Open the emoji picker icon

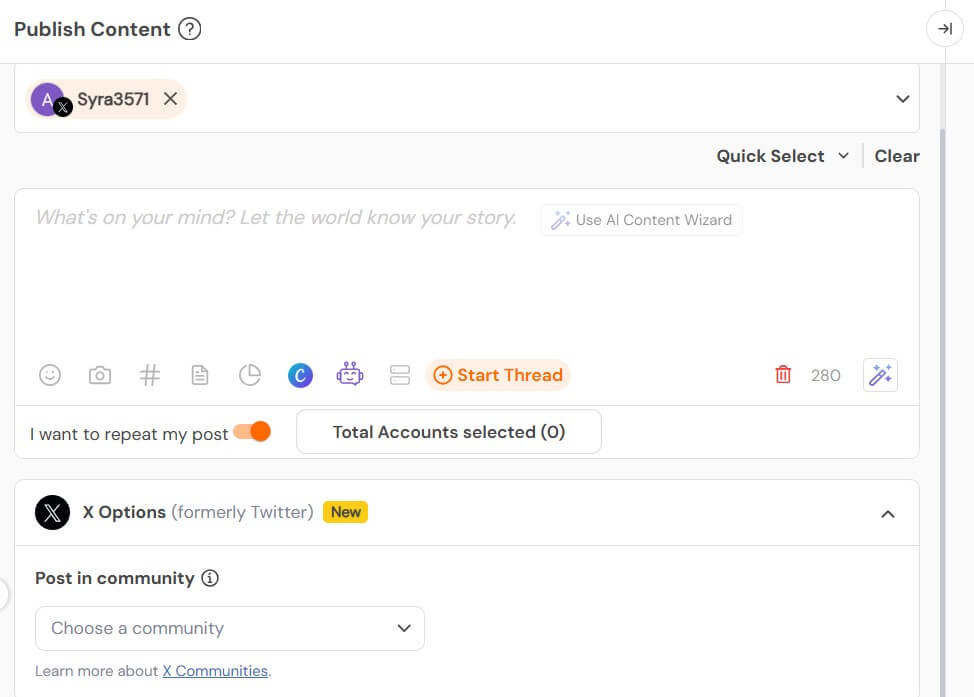(x=50, y=375)
